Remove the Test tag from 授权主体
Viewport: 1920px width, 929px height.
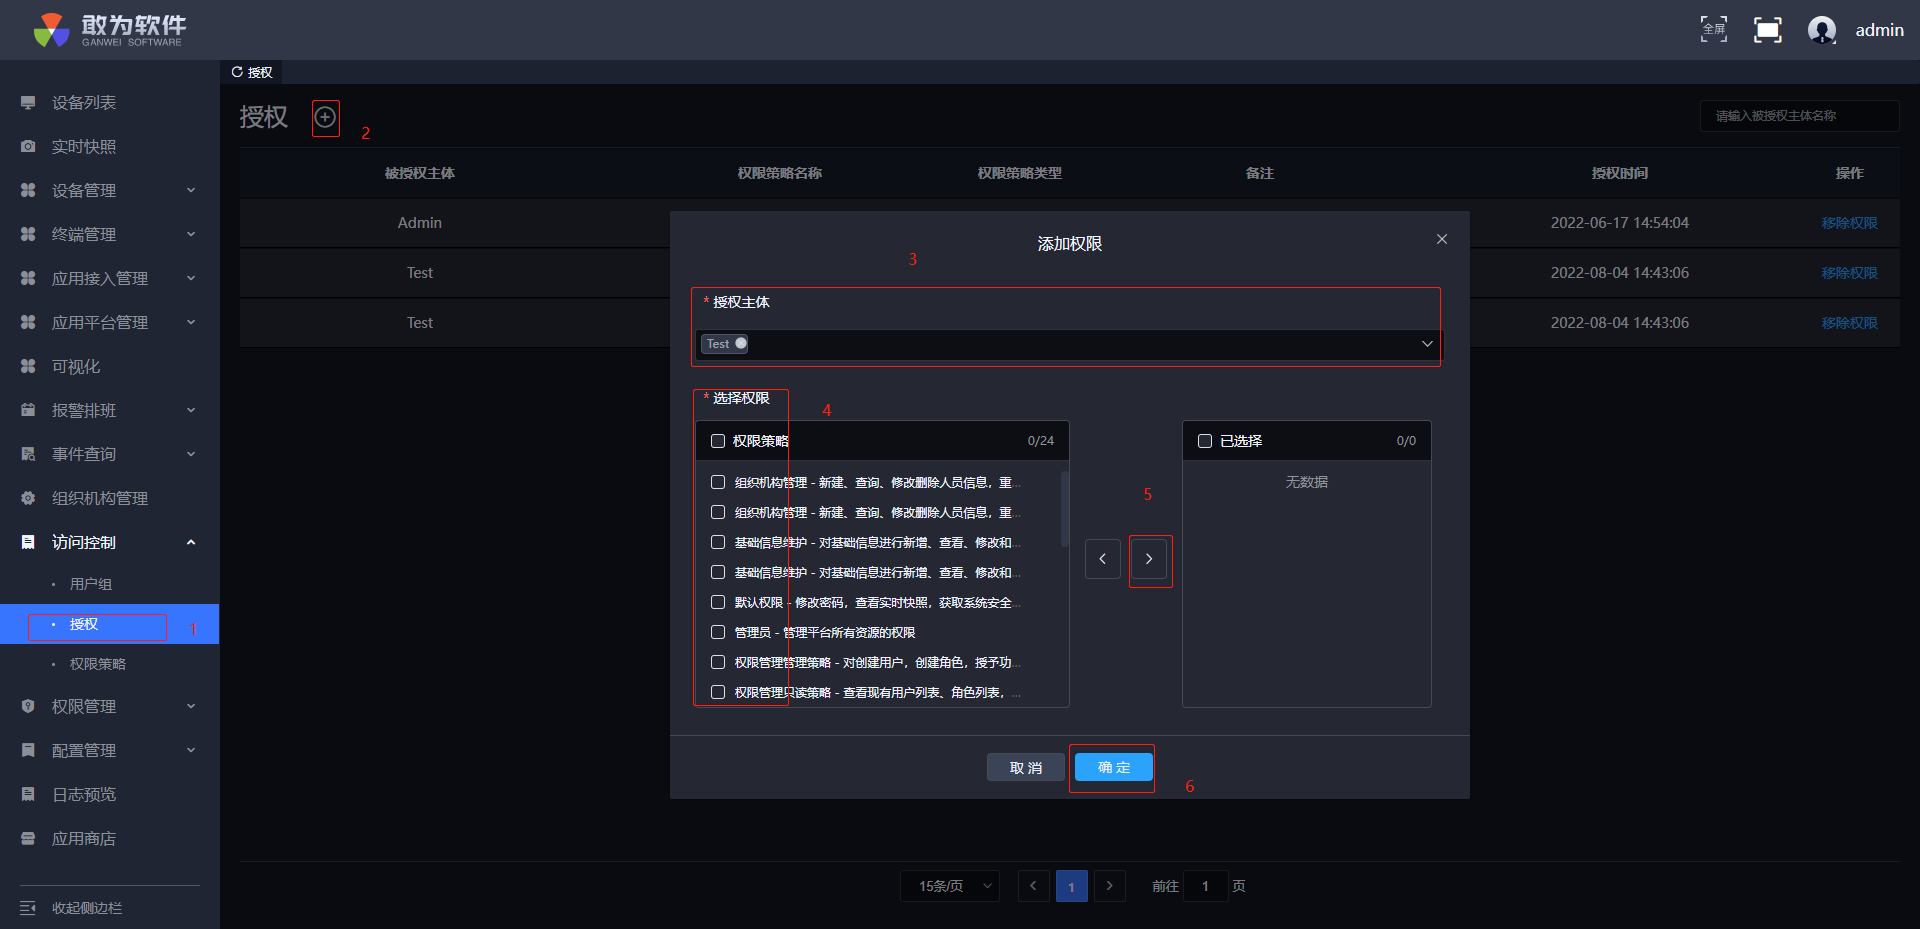pyautogui.click(x=741, y=343)
